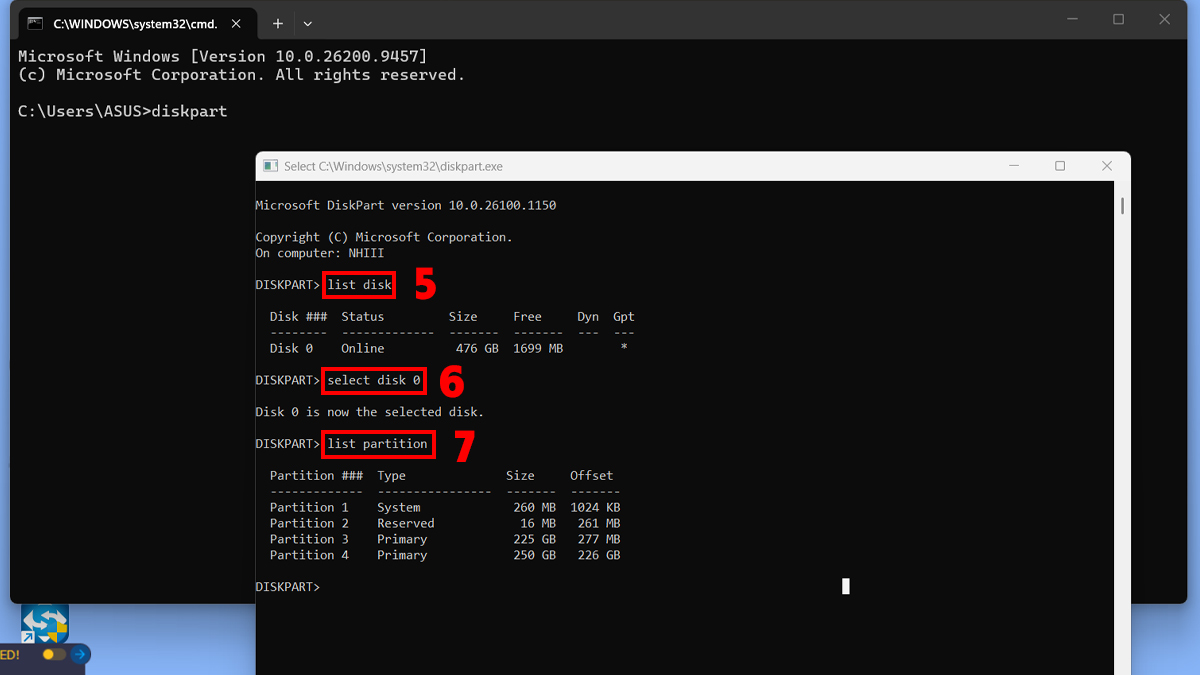Click the 'Online' status value
This screenshot has height=675, width=1200.
pos(363,348)
